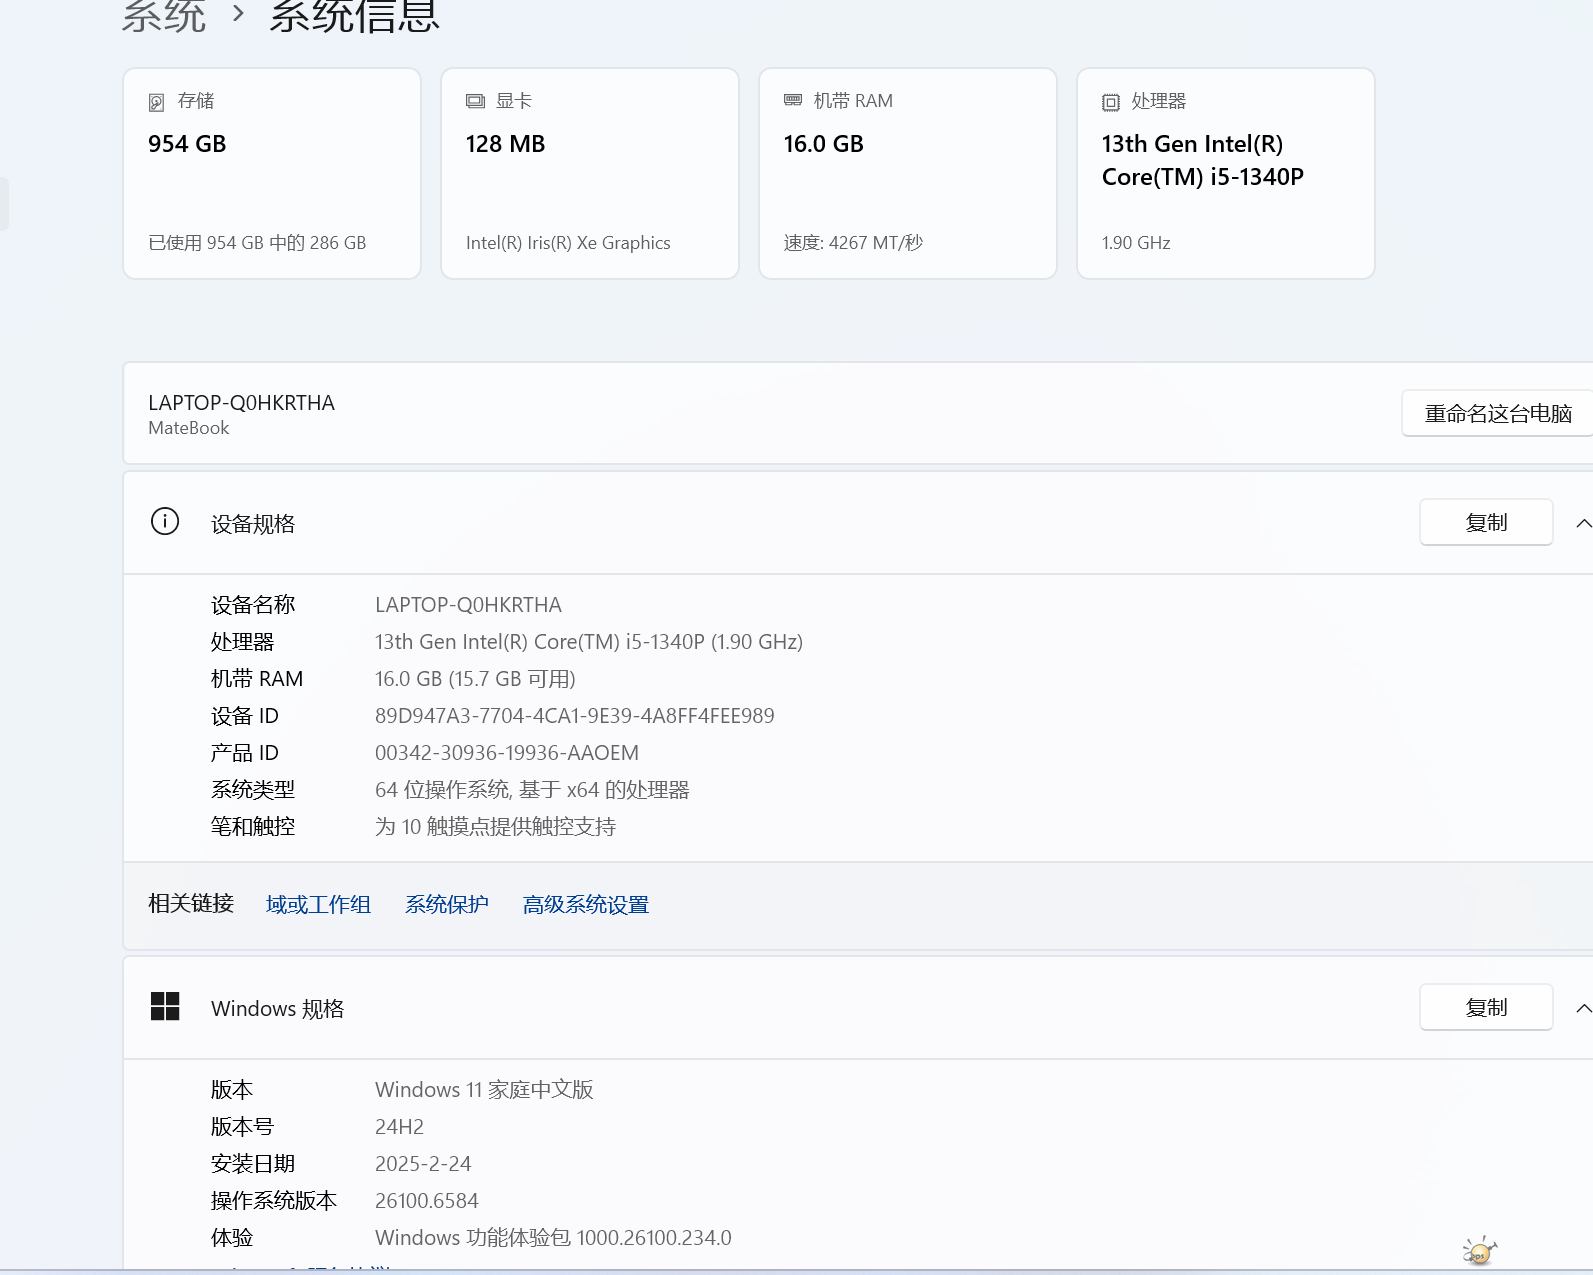Click the Windows logo beside Windows 规格

click(165, 1007)
